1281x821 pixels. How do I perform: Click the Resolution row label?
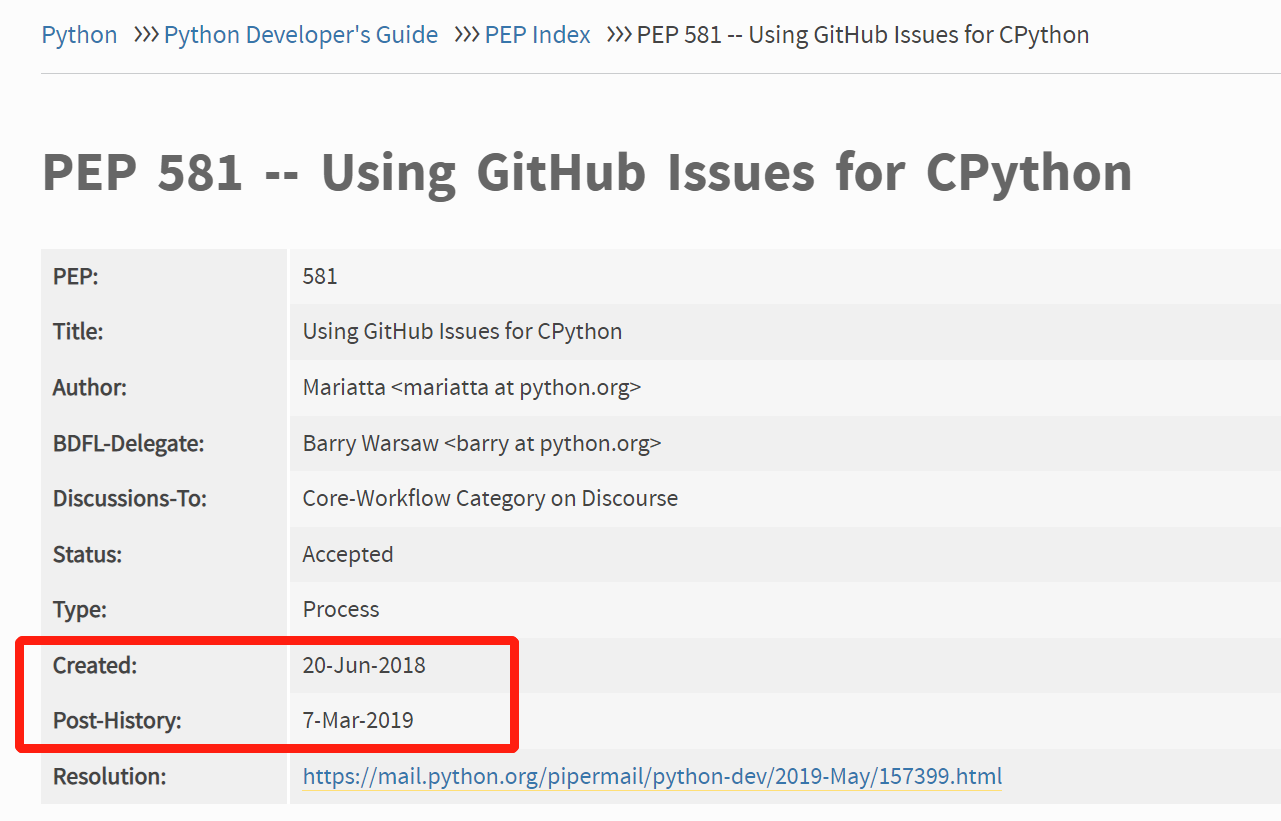109,776
